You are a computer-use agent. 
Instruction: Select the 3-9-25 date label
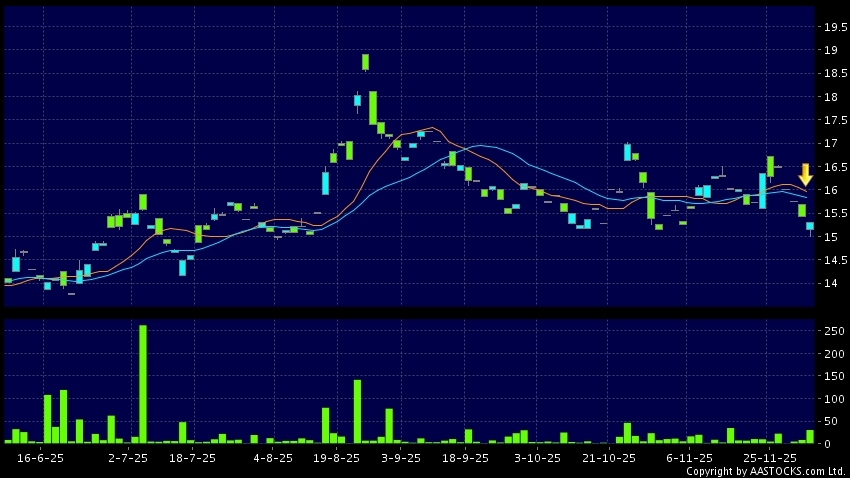(401, 457)
